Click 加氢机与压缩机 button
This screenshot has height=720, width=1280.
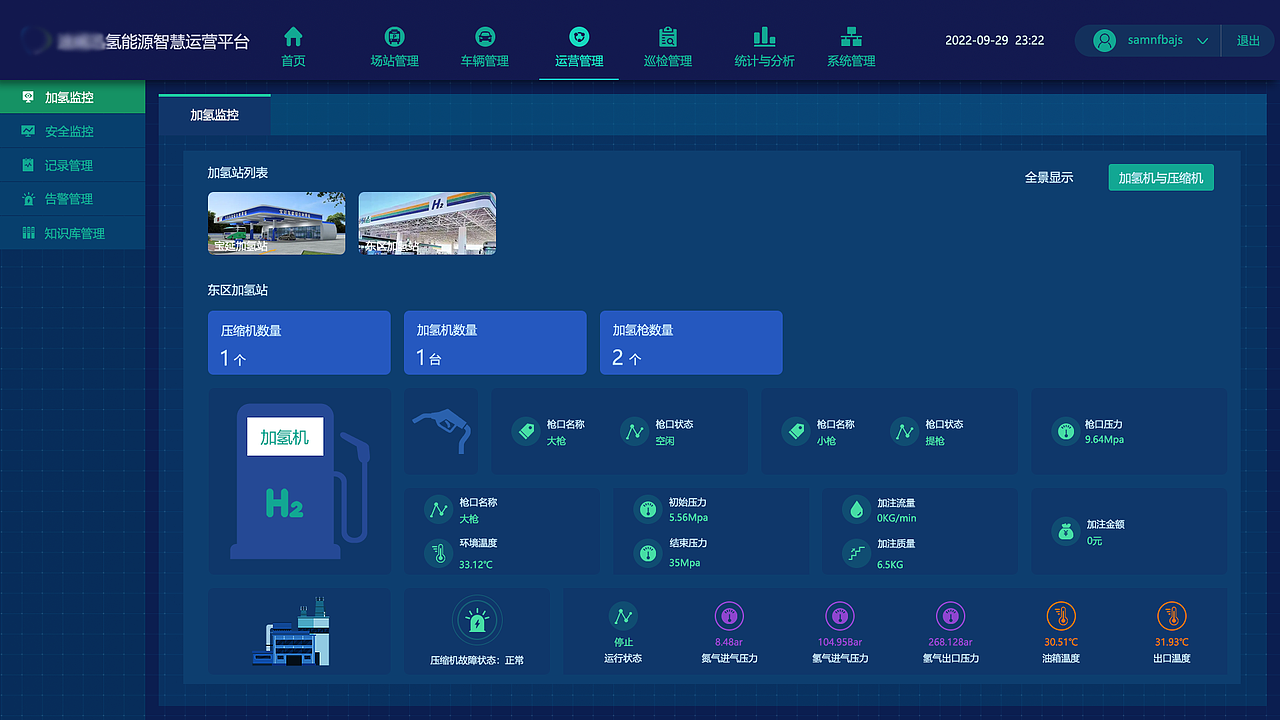tap(1161, 178)
